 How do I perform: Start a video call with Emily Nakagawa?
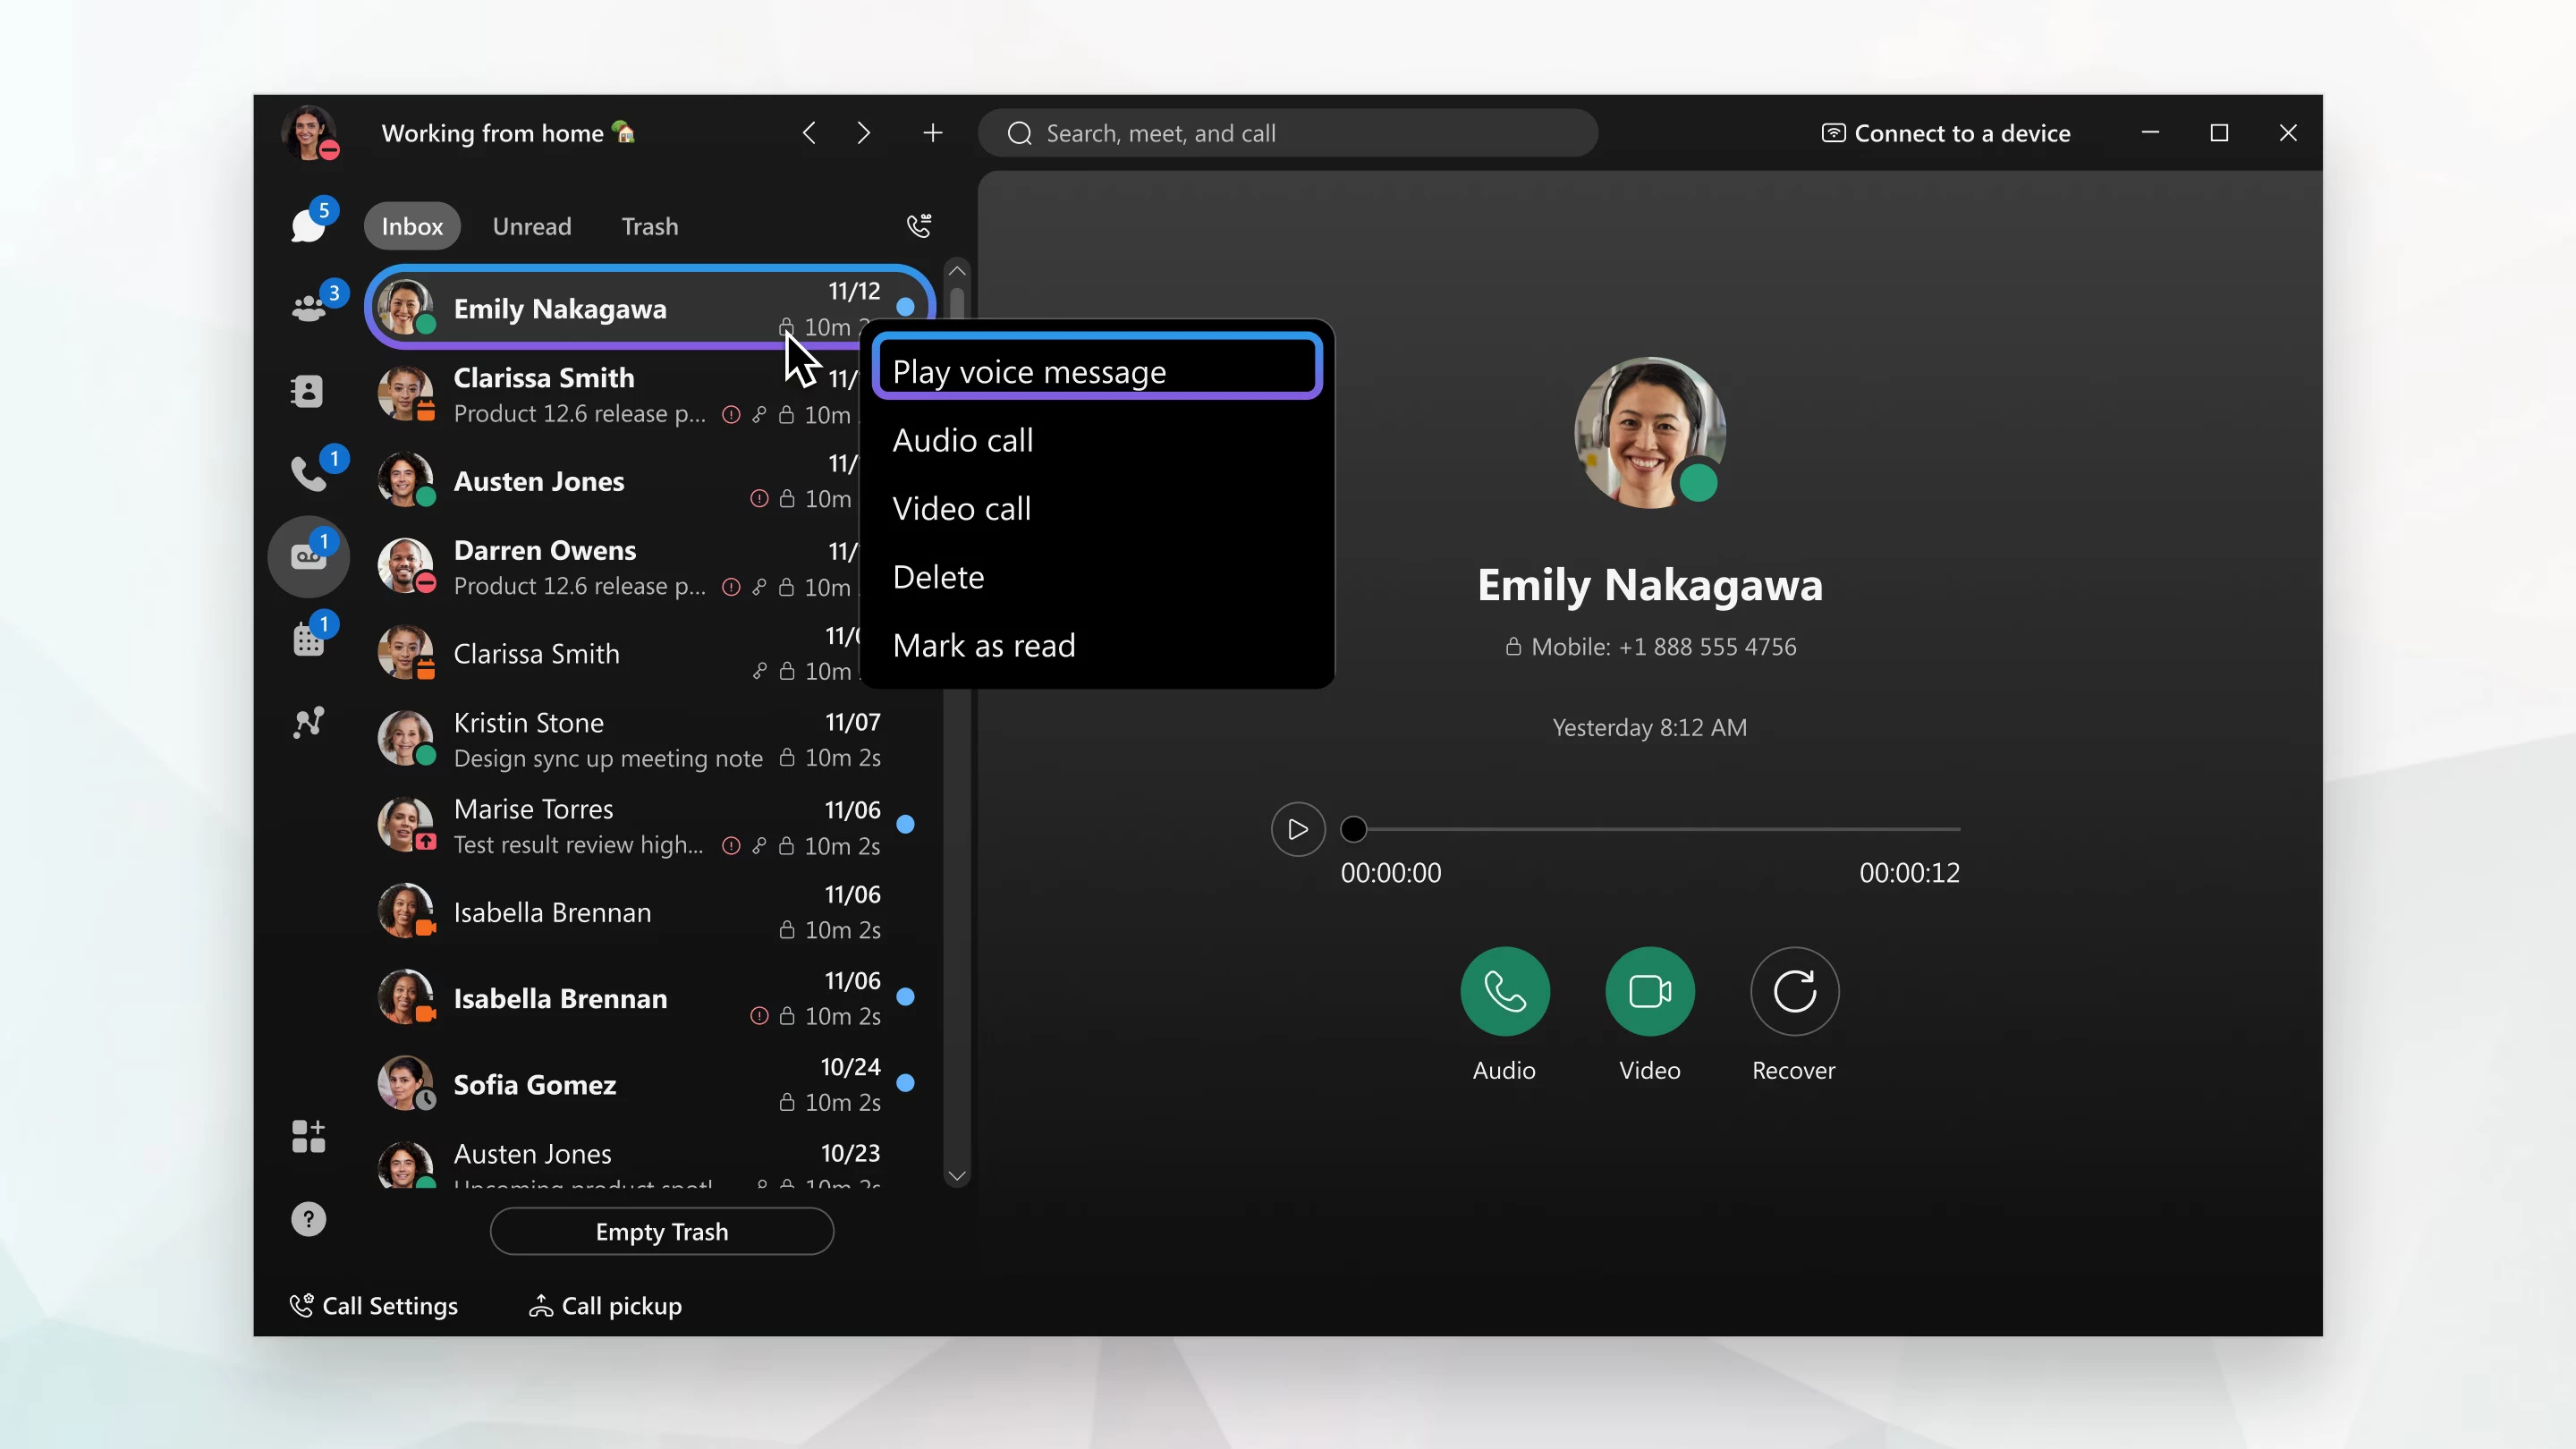point(1649,991)
